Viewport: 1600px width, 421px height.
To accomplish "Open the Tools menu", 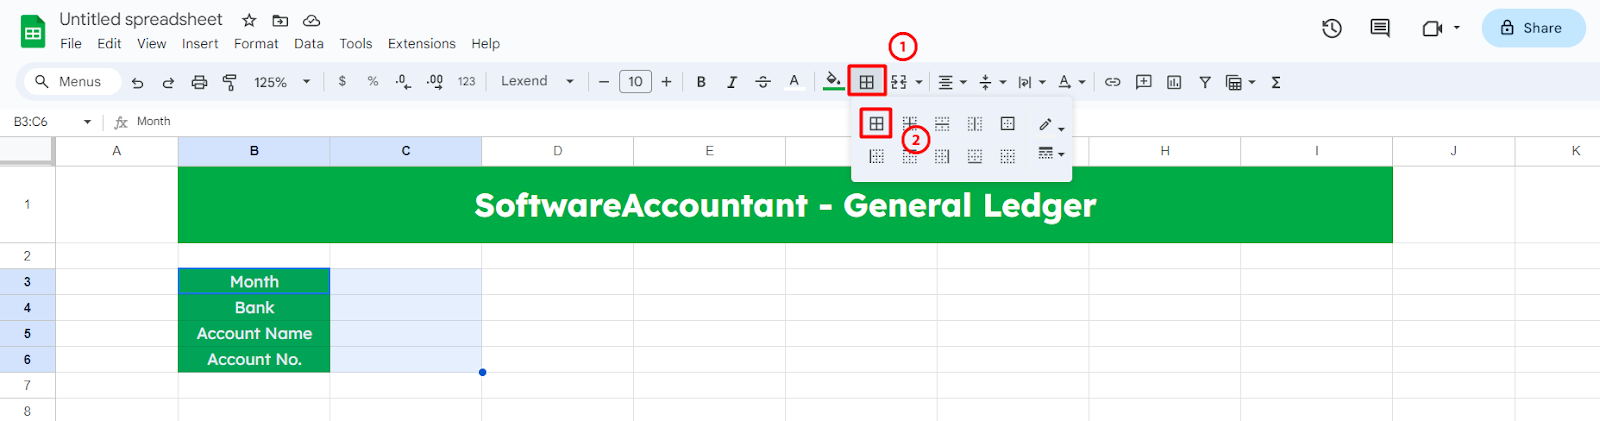I will coord(355,44).
